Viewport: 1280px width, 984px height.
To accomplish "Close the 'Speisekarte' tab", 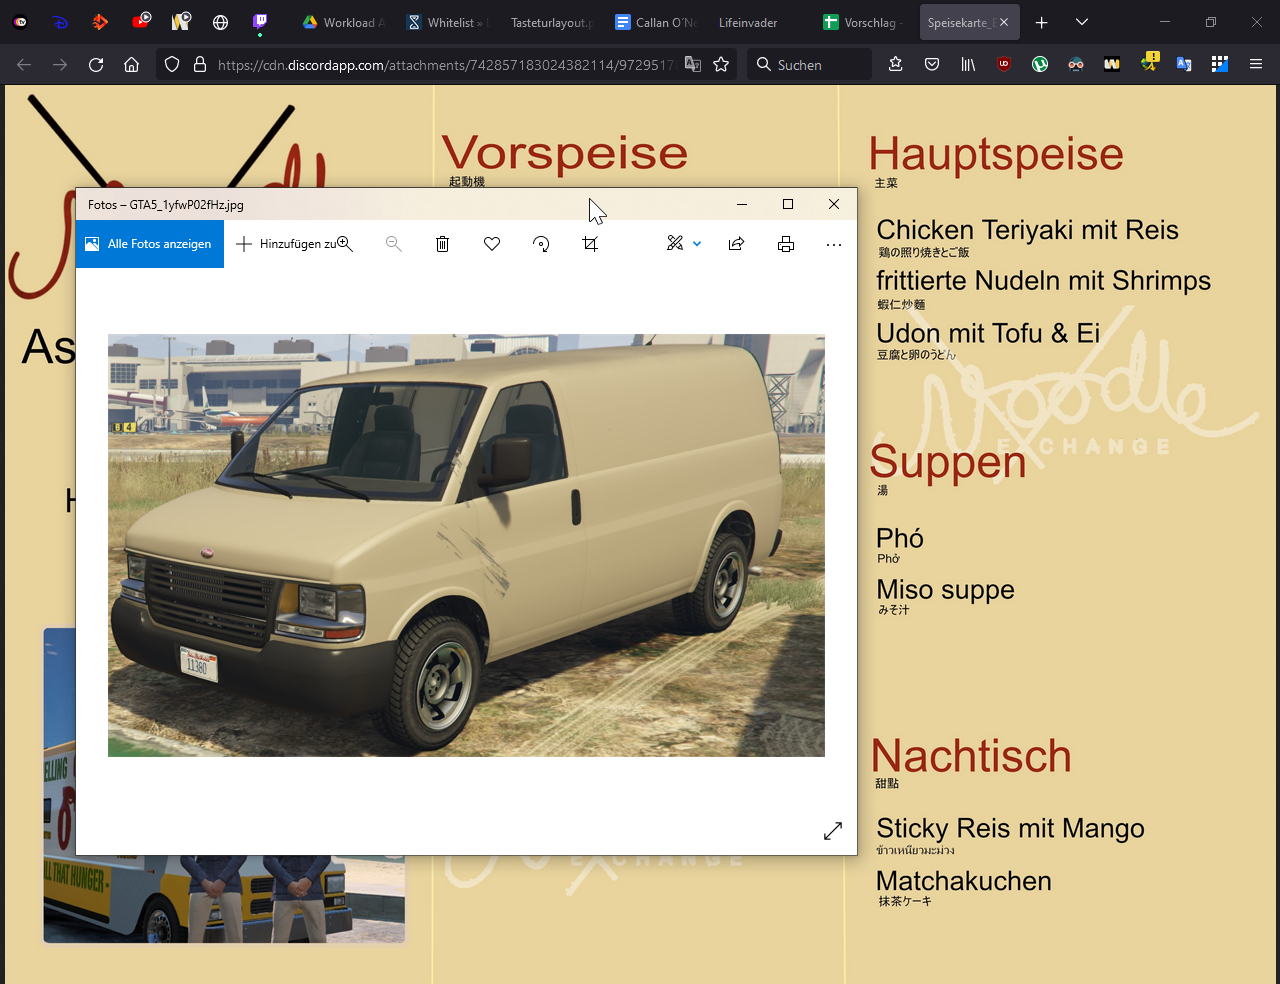I will click(1004, 22).
